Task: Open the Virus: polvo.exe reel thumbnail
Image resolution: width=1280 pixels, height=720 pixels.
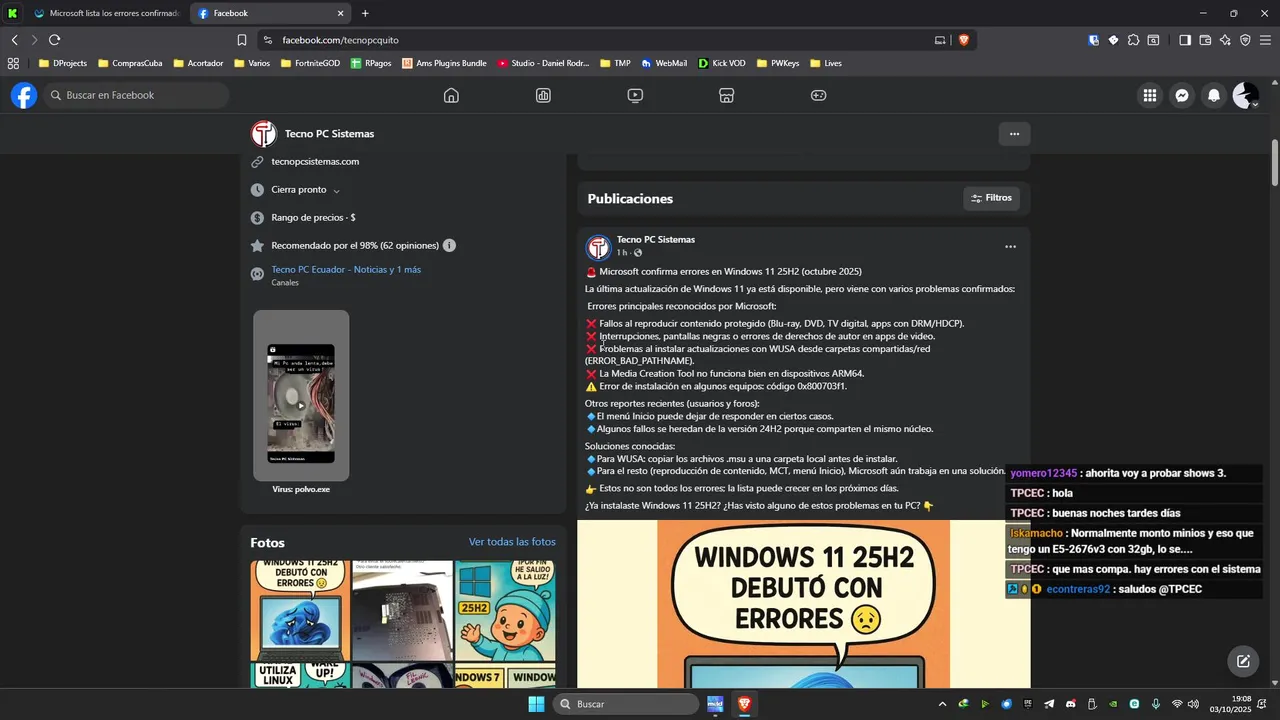Action: [x=301, y=395]
